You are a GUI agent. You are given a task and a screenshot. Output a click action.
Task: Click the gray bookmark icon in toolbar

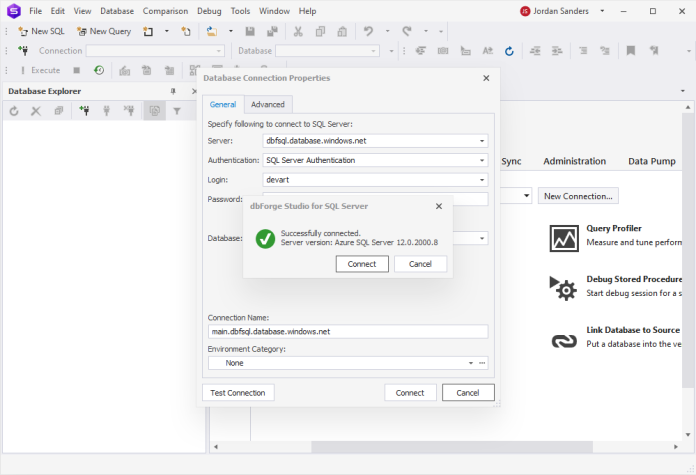point(630,51)
